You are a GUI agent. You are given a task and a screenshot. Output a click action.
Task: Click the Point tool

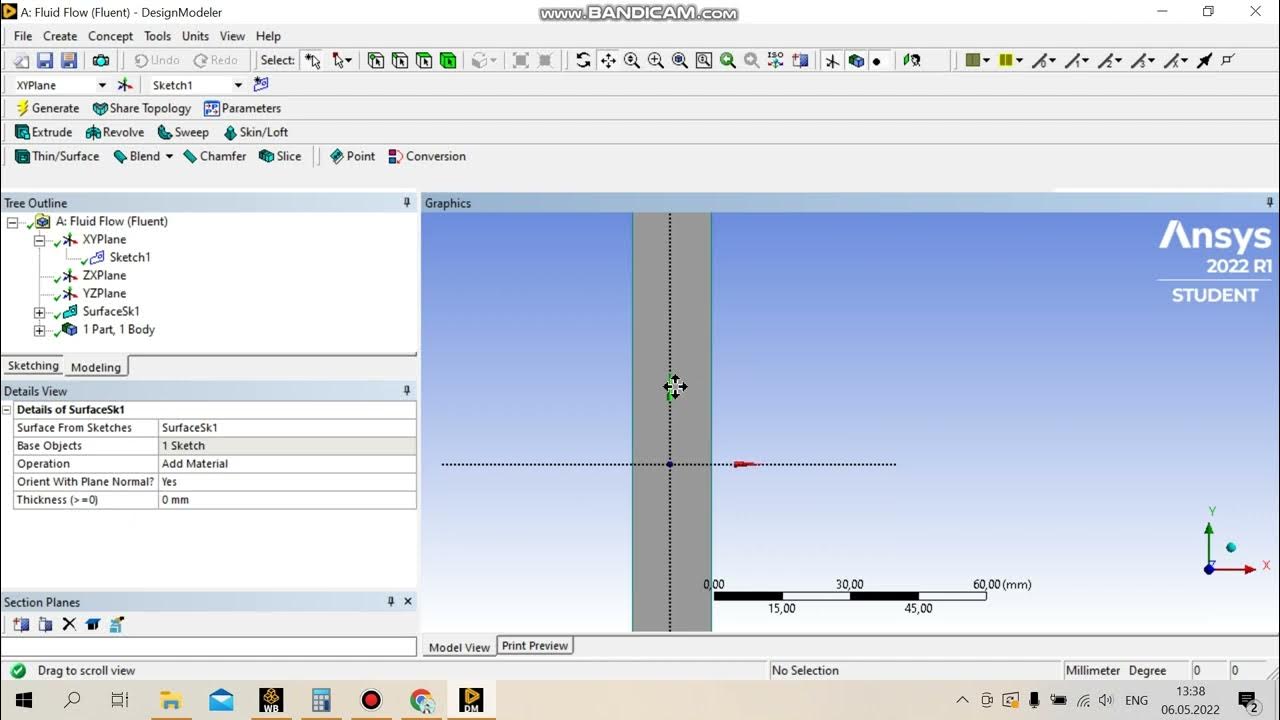point(352,156)
